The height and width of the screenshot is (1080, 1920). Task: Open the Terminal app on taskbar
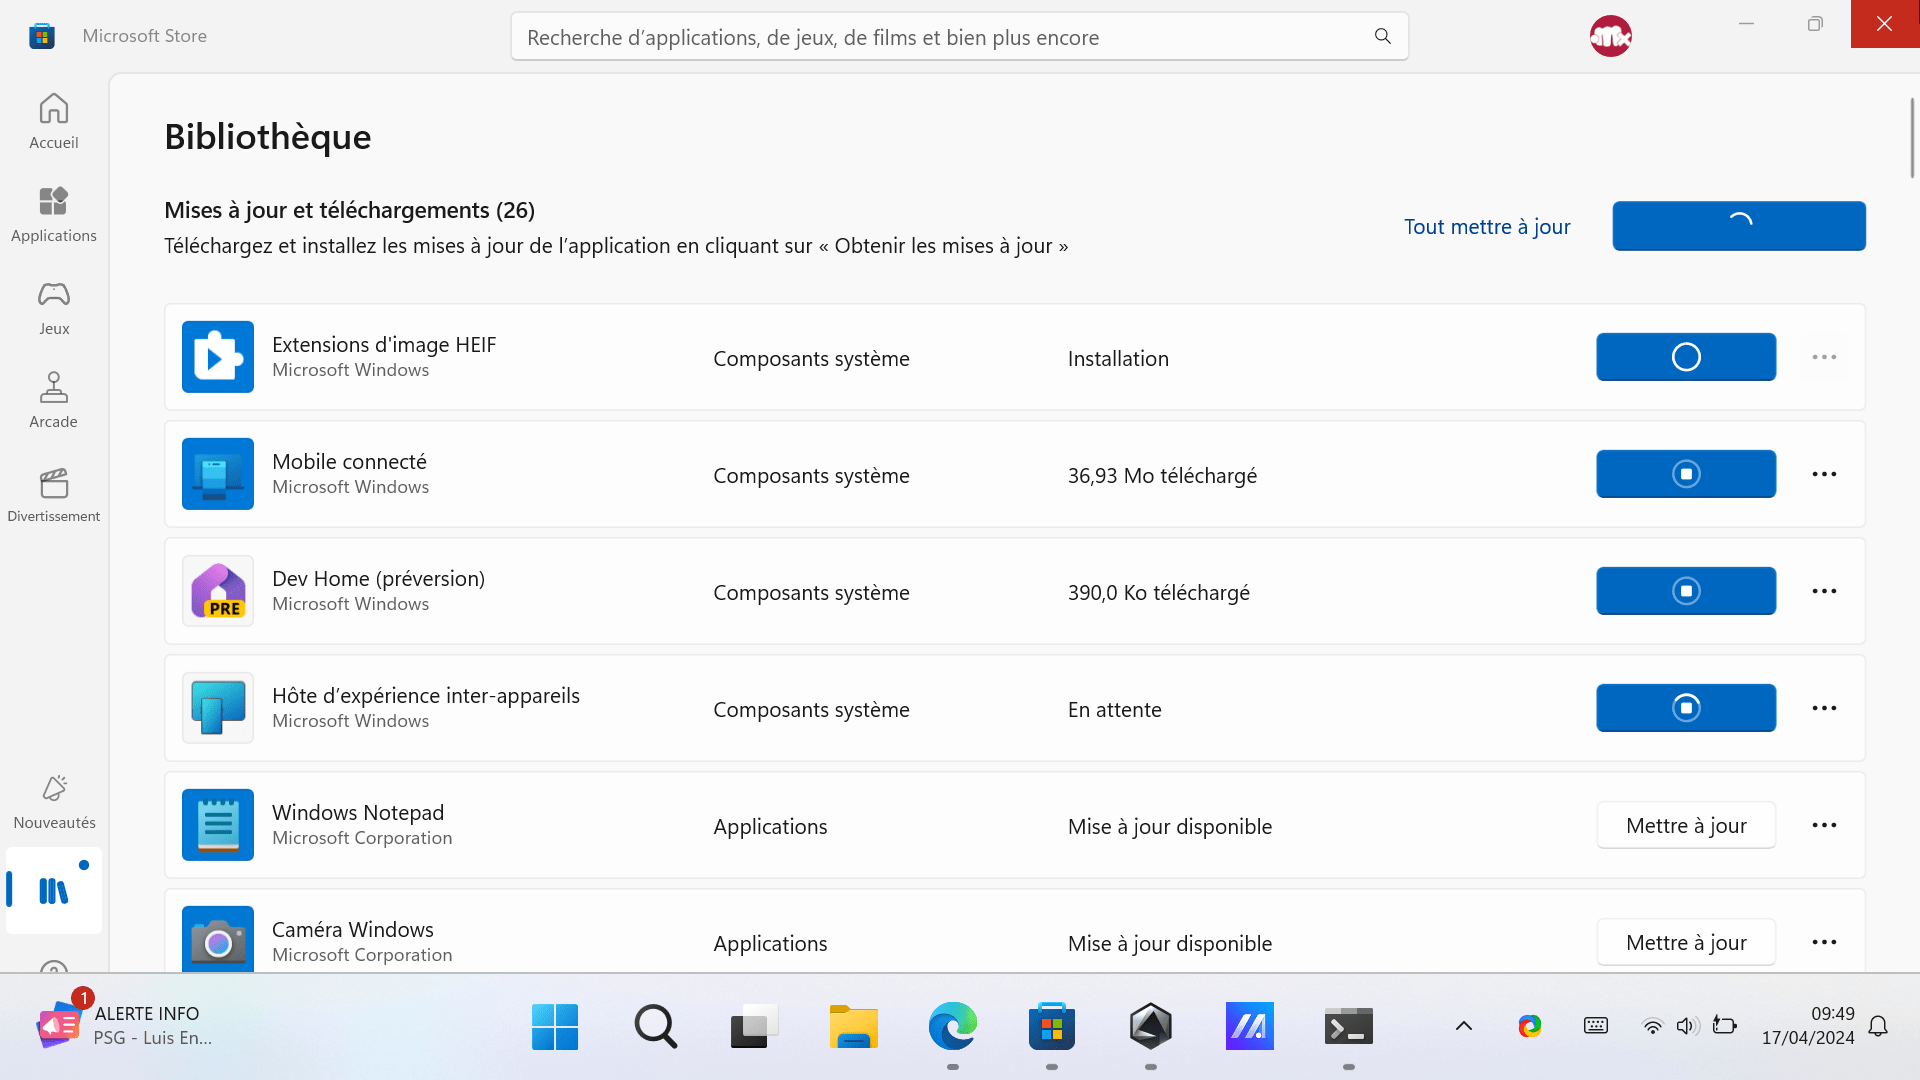1349,1026
